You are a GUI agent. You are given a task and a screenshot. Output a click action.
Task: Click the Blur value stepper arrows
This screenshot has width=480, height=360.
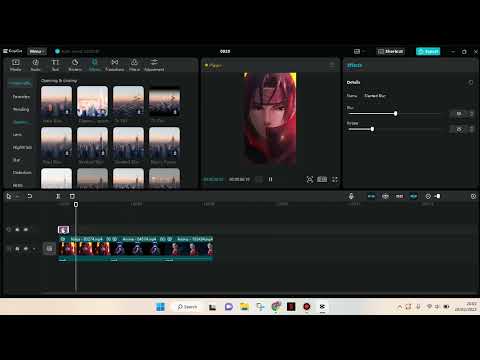tap(471, 114)
